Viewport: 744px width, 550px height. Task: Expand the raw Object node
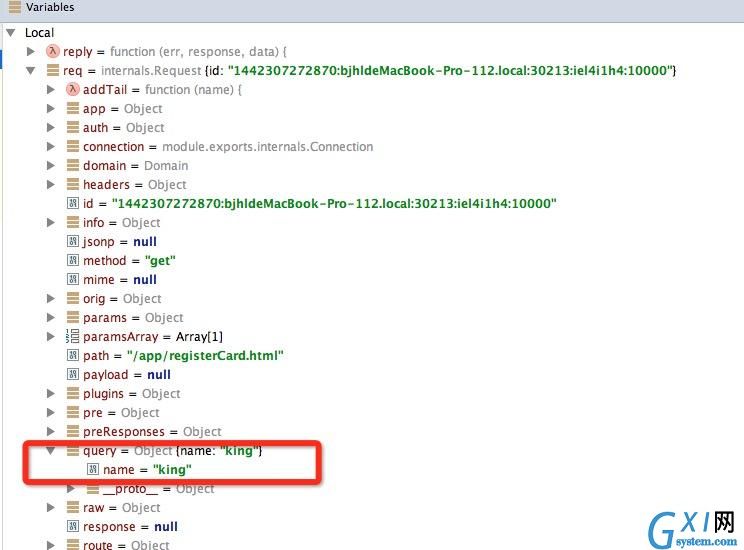50,507
